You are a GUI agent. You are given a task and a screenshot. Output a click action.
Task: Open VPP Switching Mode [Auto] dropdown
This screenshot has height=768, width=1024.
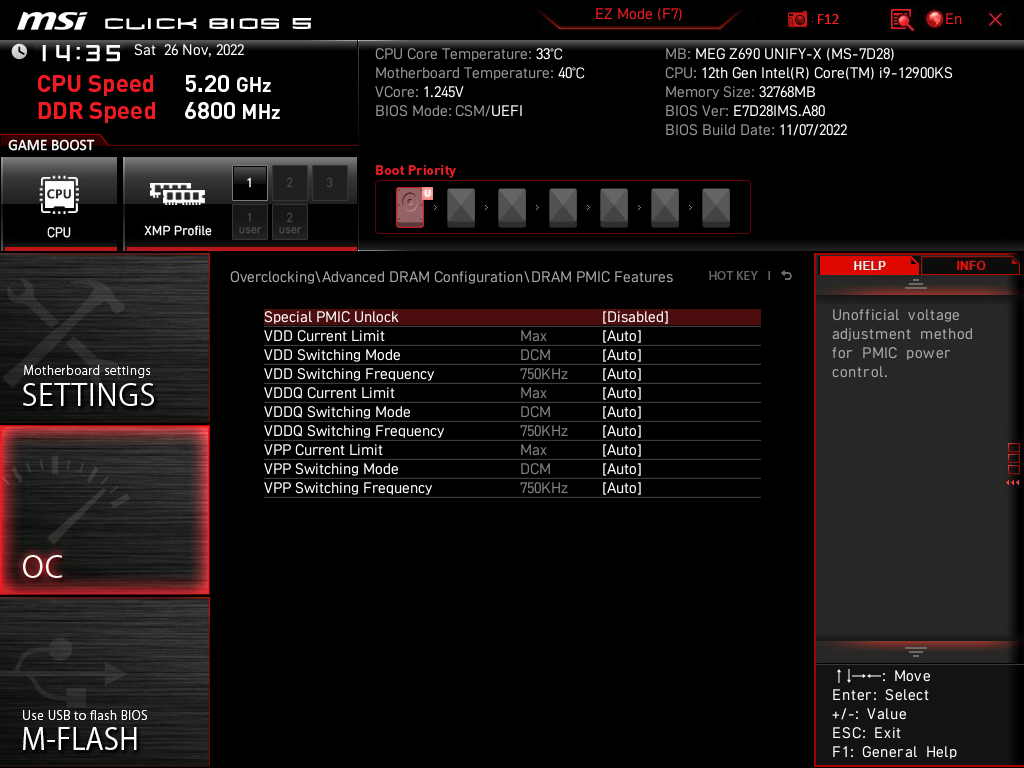[x=622, y=468]
